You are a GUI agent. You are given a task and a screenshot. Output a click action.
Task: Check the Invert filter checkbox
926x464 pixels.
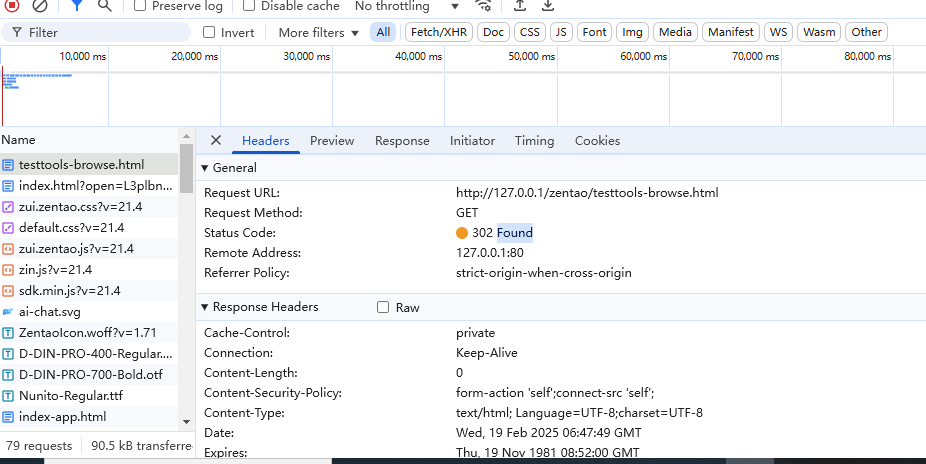209,32
